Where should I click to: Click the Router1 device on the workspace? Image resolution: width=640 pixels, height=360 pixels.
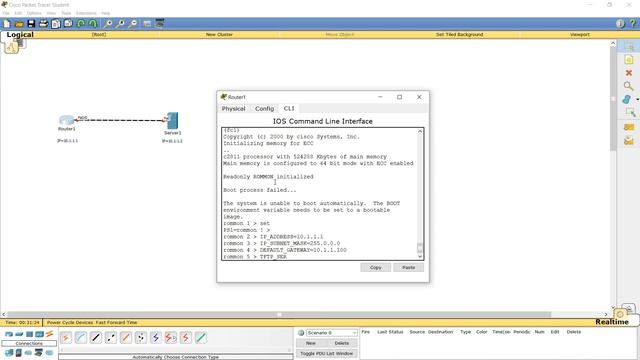[x=67, y=120]
